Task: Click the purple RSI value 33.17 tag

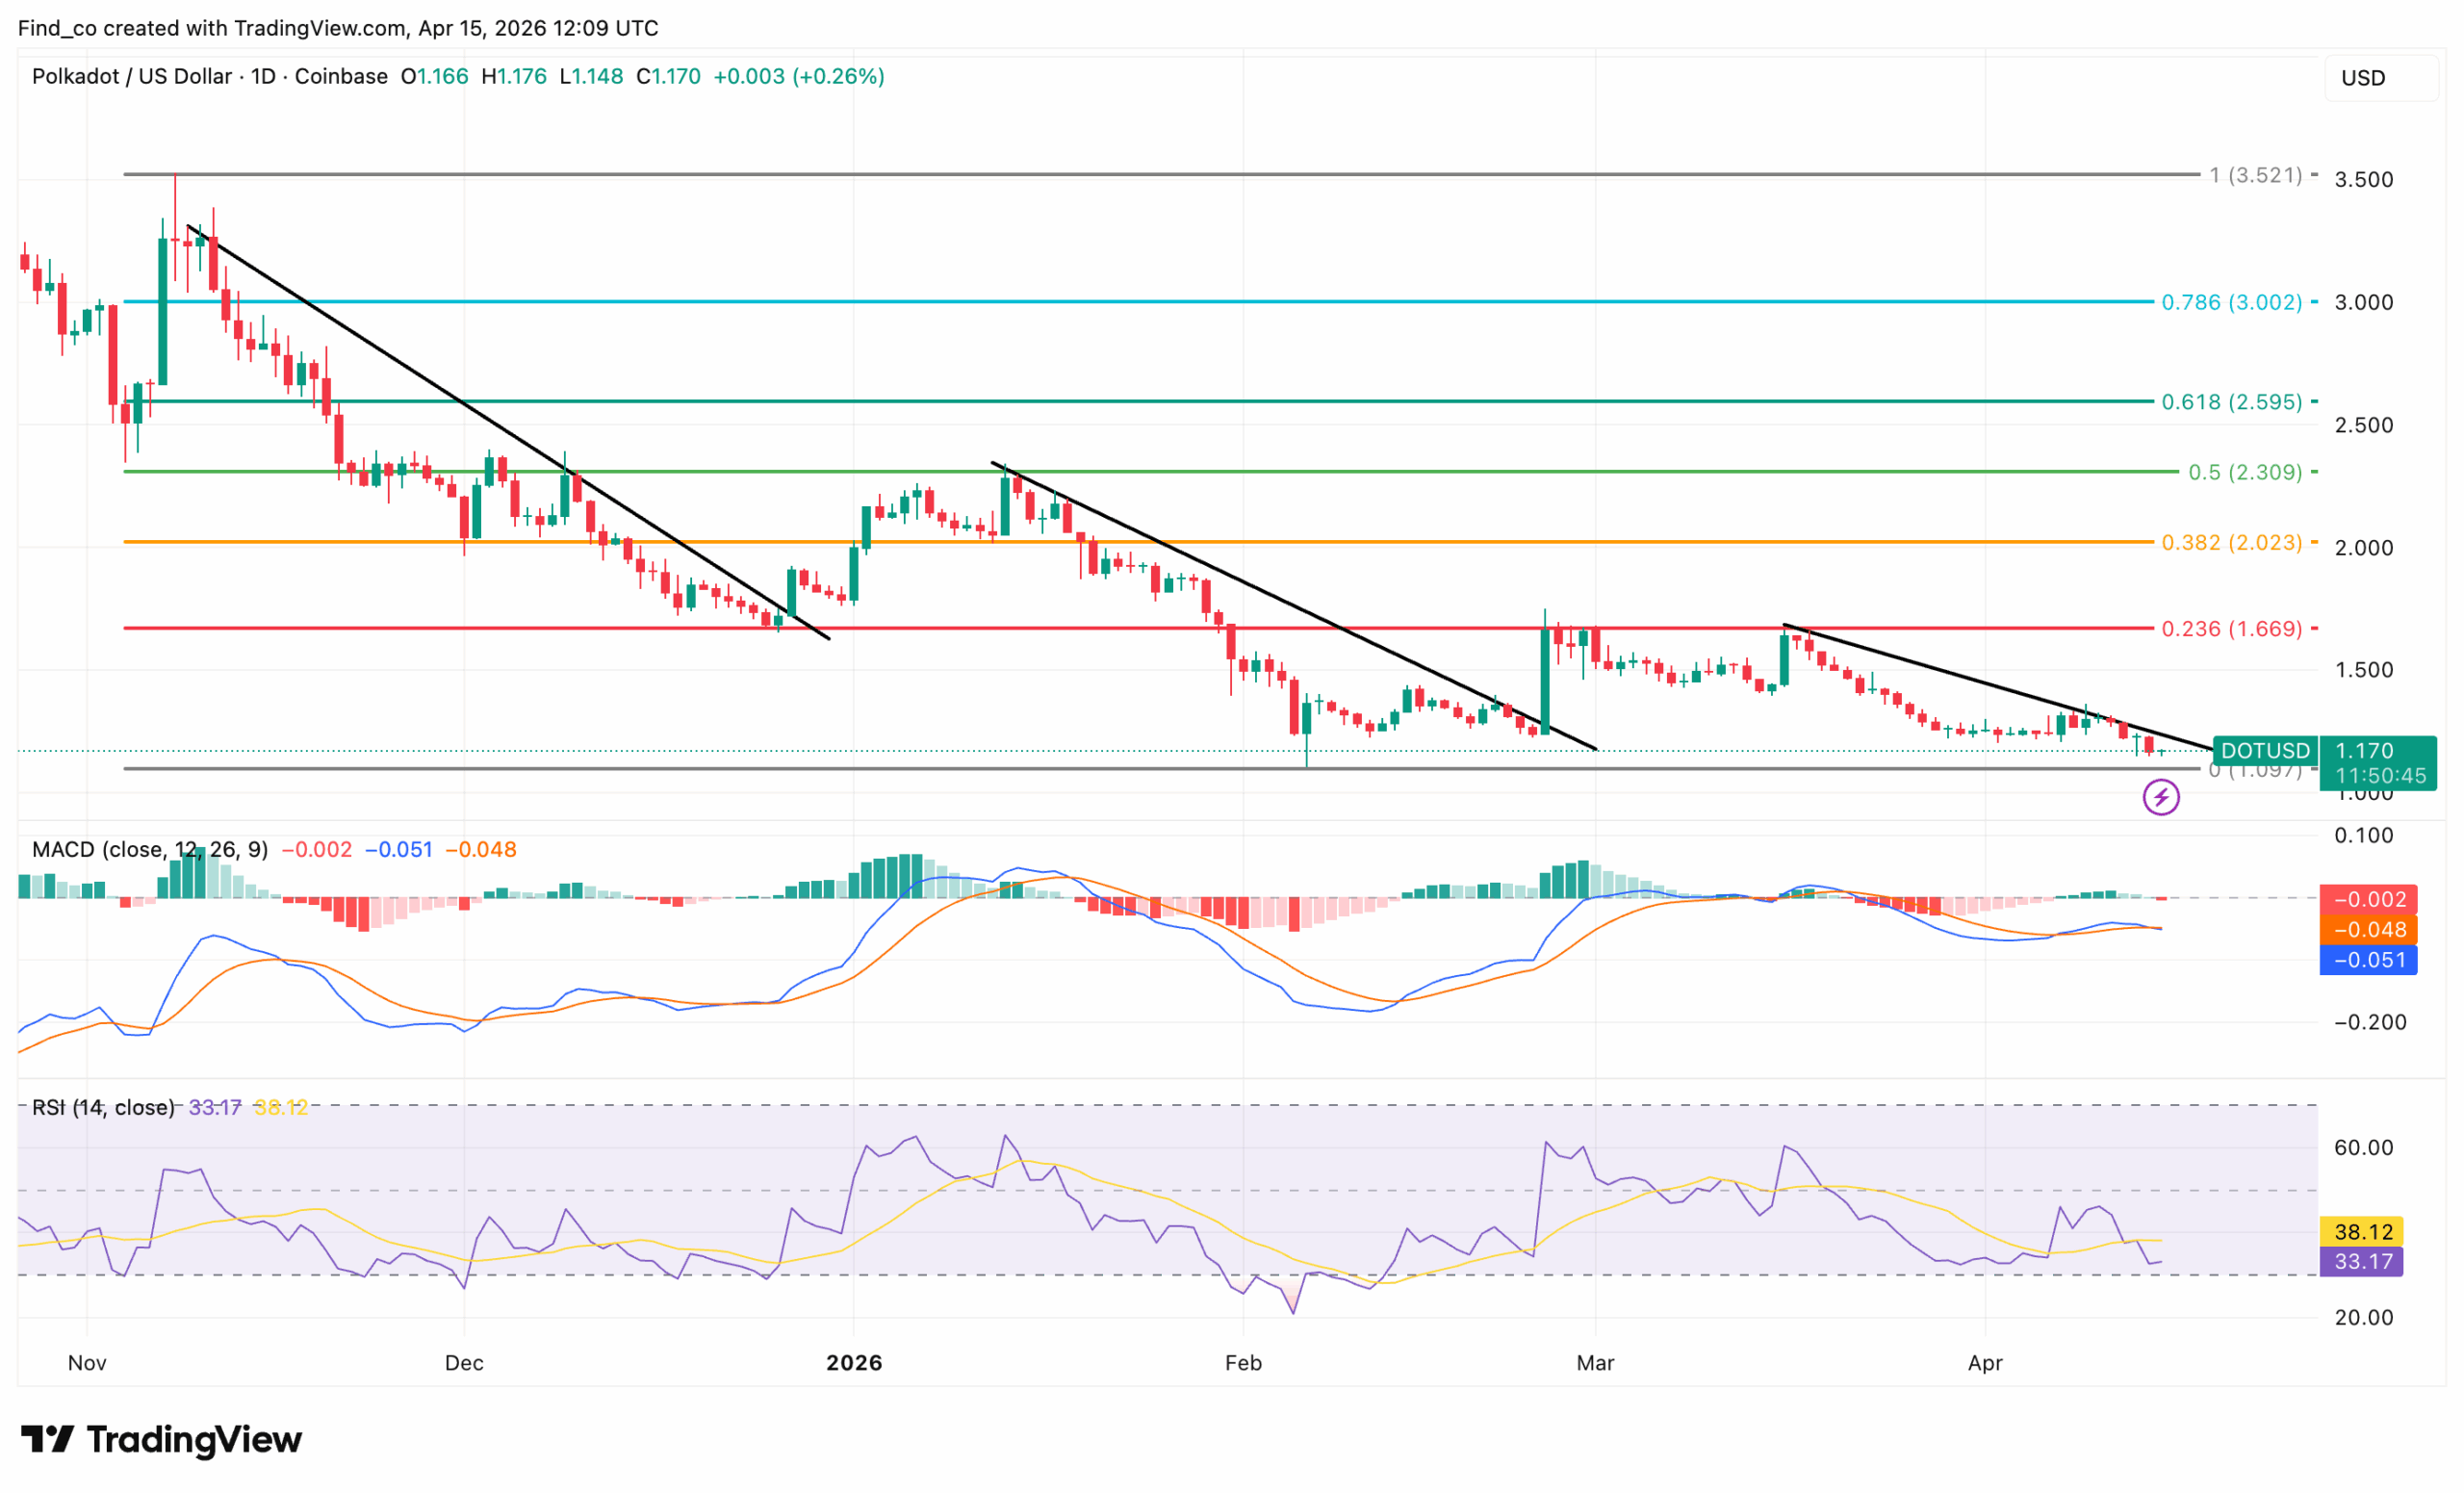Action: [2361, 1261]
